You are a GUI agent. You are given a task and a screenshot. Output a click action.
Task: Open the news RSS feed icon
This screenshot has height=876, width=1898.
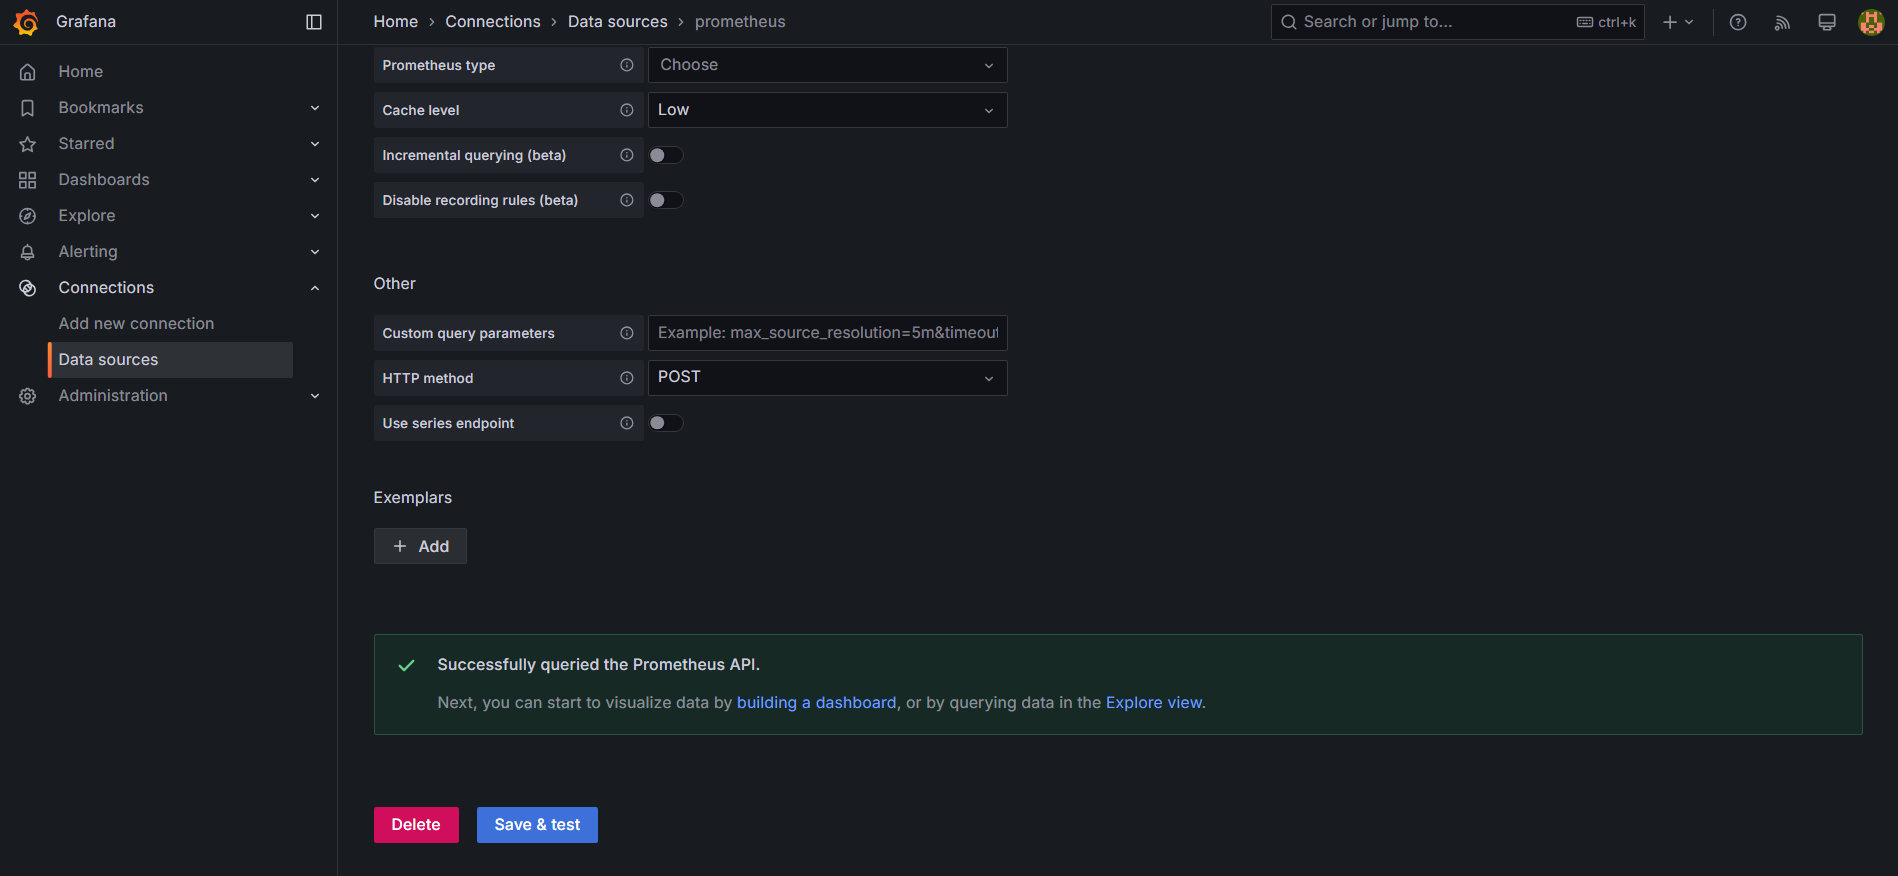[1782, 22]
